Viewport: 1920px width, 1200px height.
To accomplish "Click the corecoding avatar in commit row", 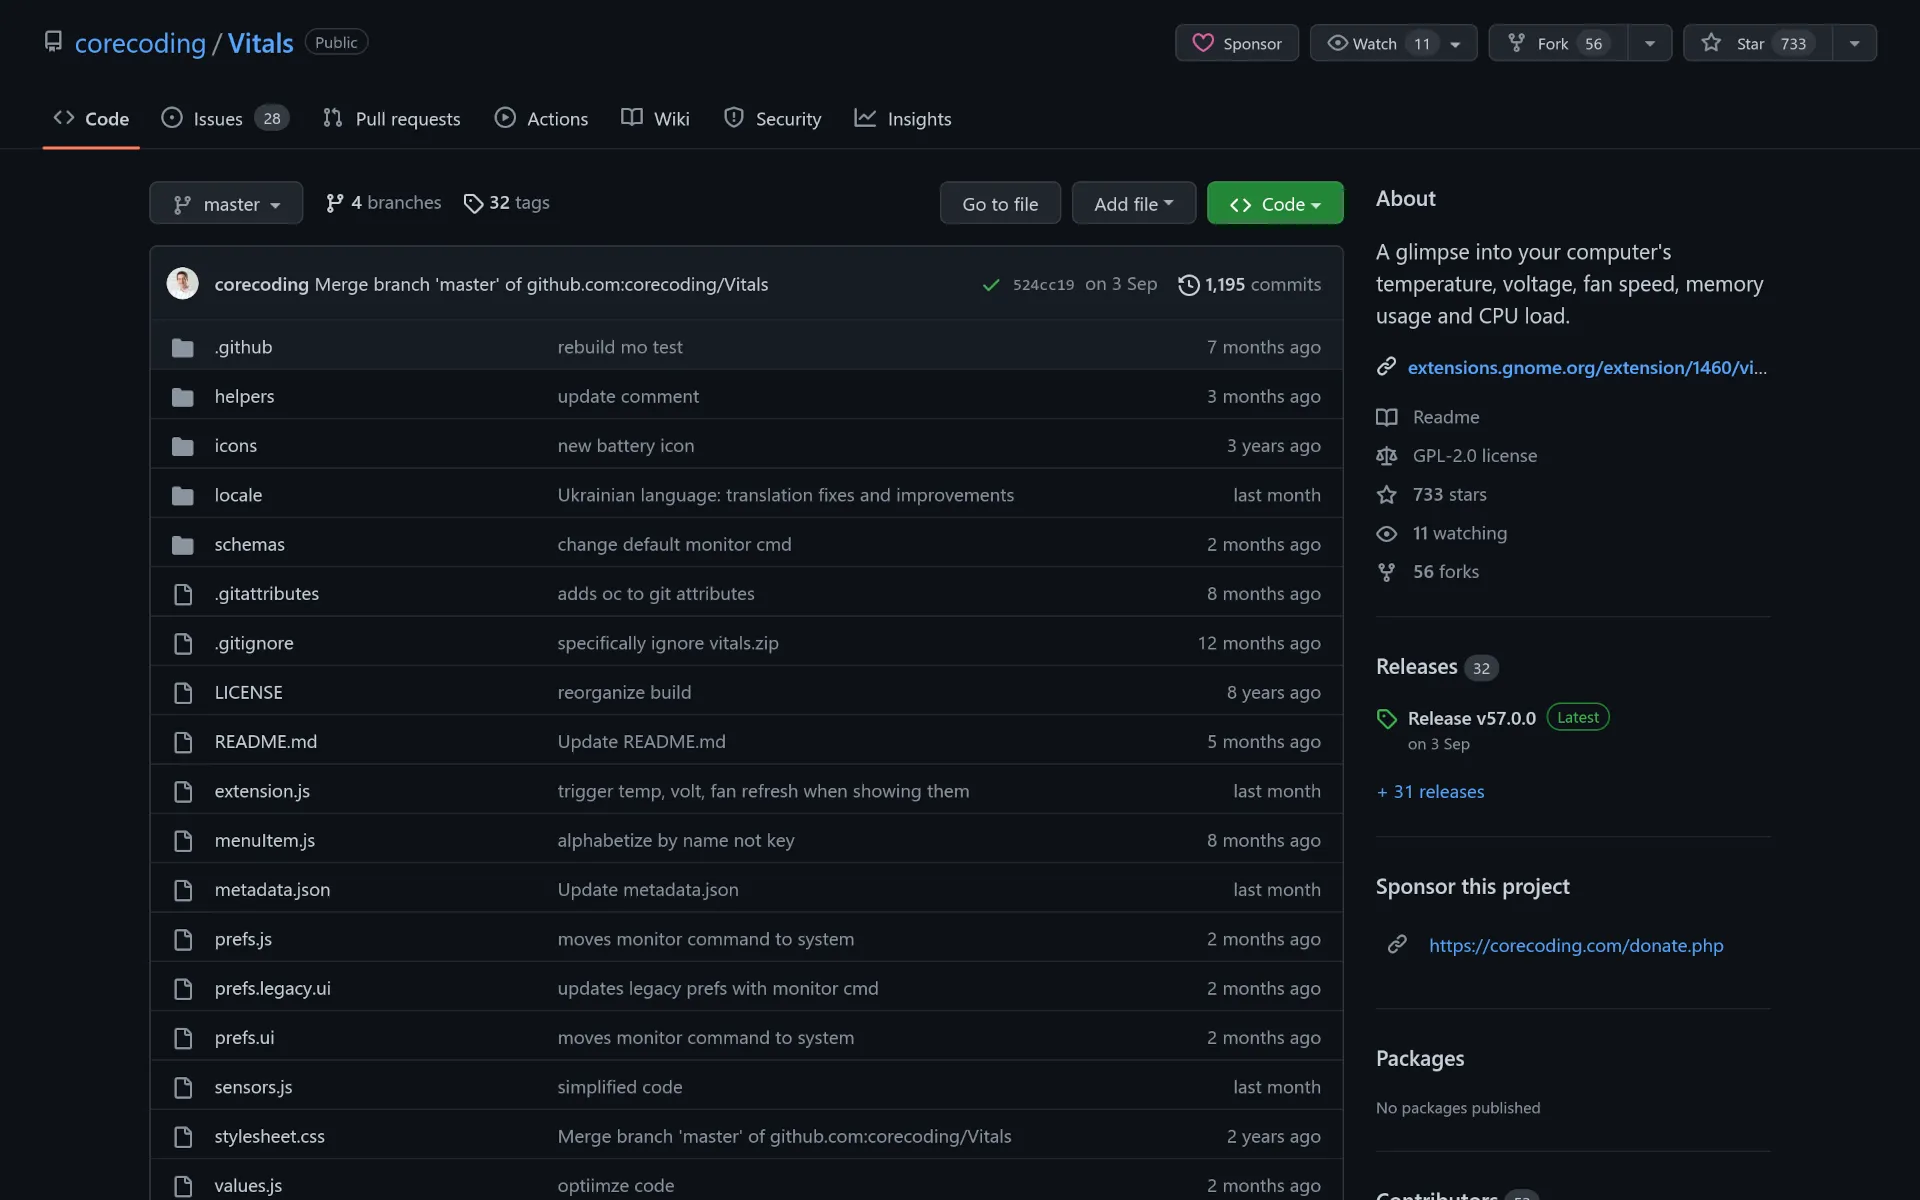I will pos(182,284).
